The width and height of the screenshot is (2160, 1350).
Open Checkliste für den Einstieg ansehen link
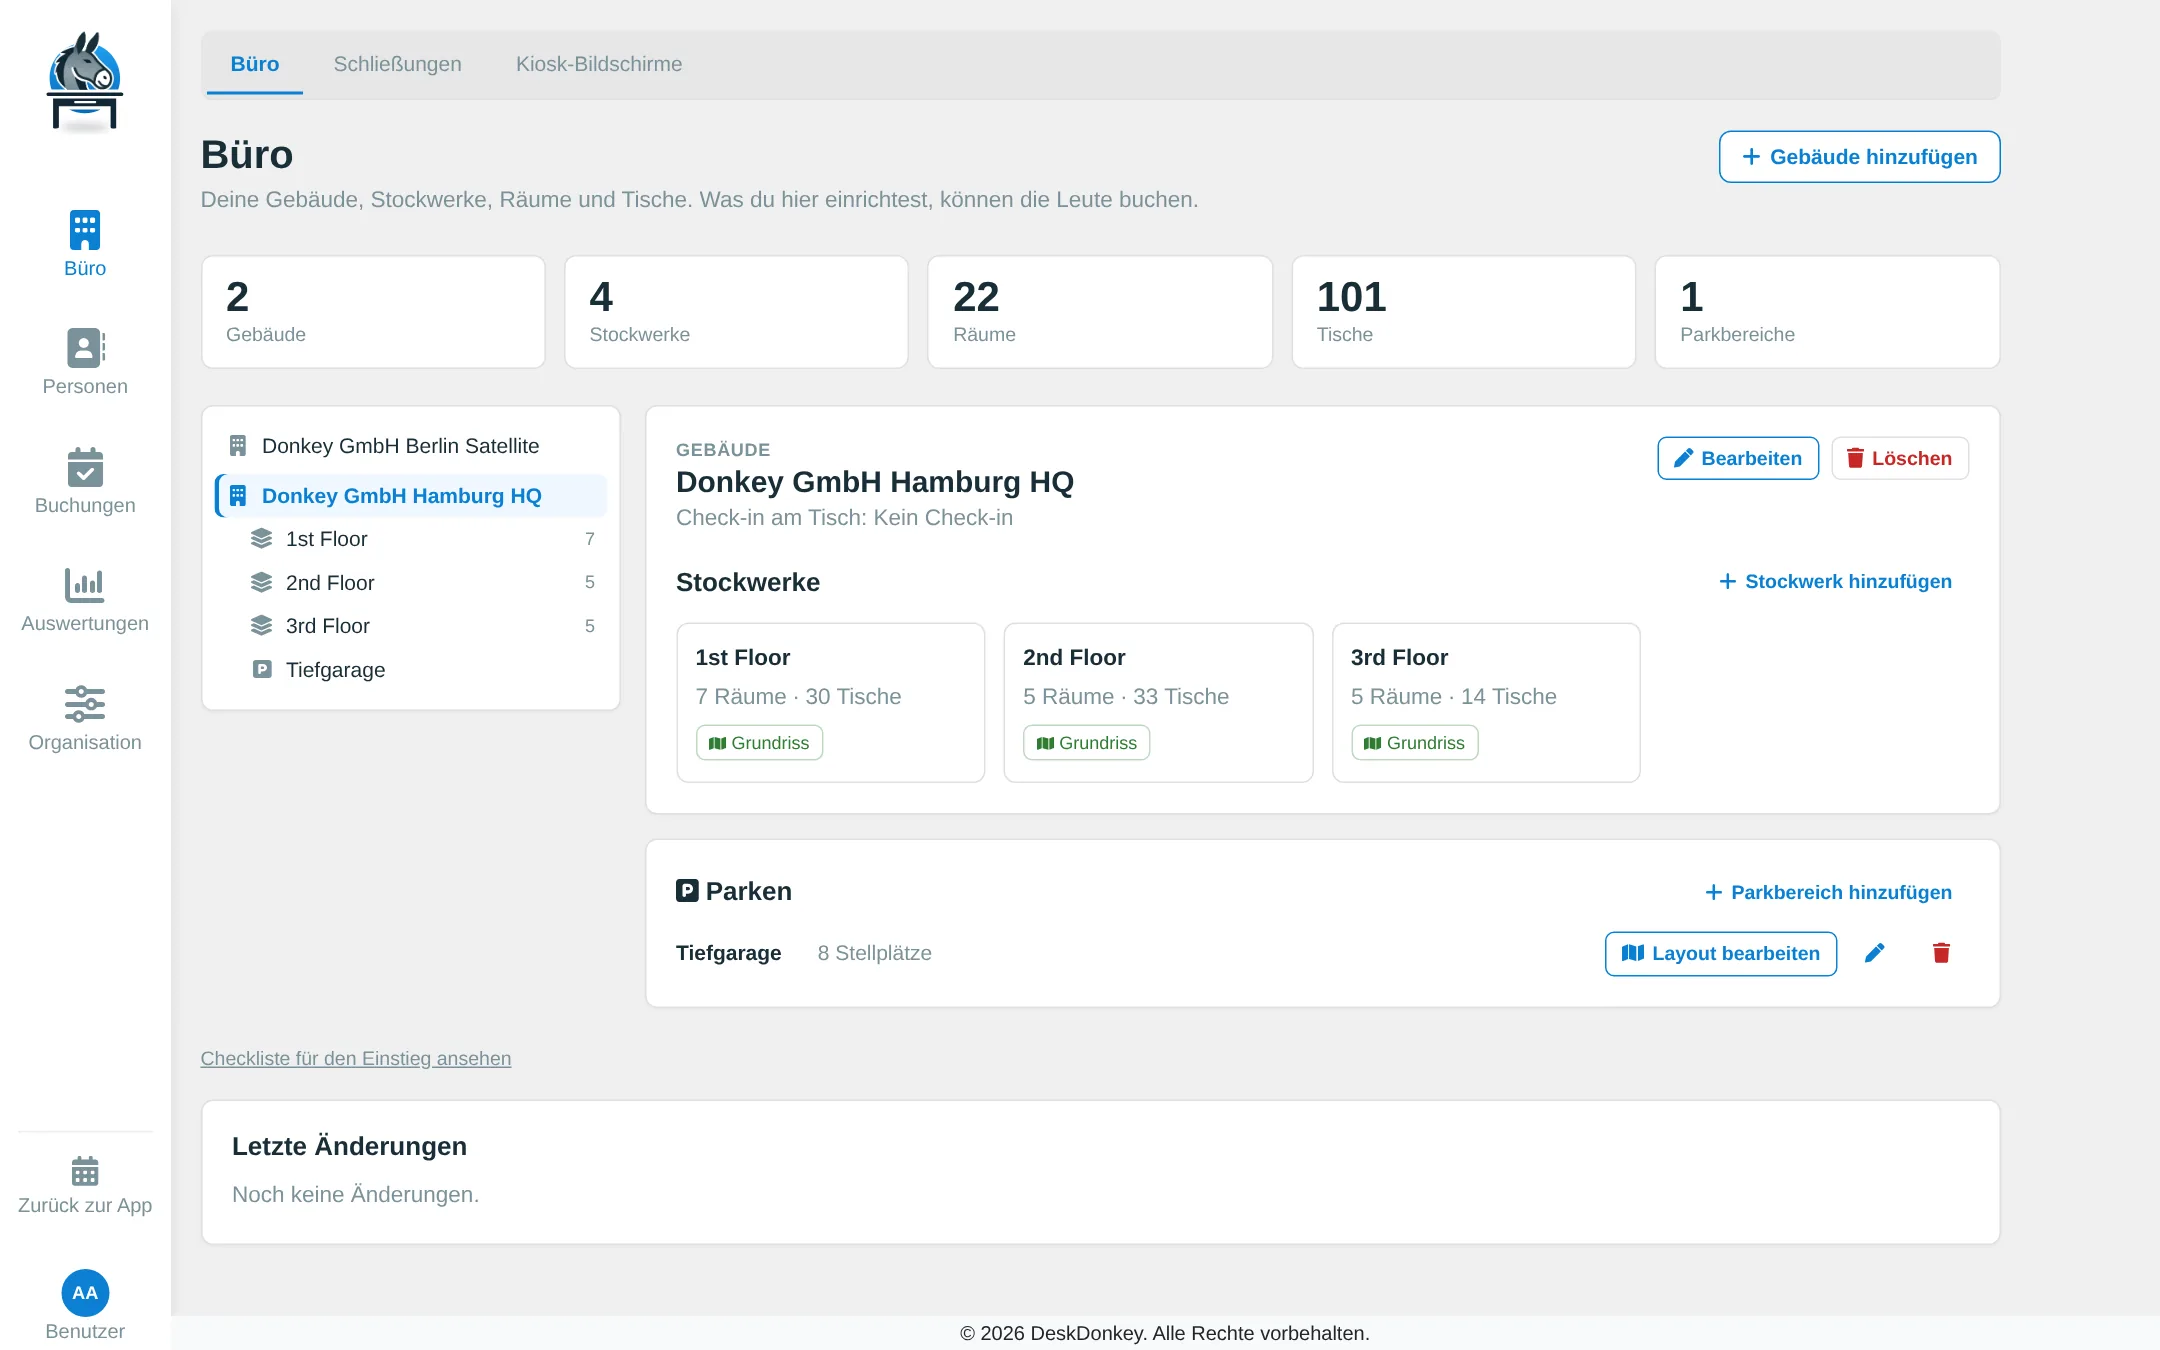[356, 1058]
